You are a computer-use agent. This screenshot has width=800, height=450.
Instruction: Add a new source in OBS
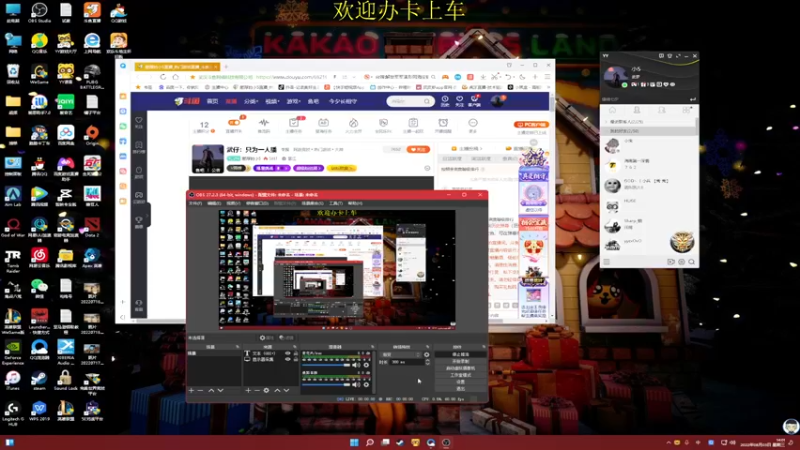click(248, 390)
